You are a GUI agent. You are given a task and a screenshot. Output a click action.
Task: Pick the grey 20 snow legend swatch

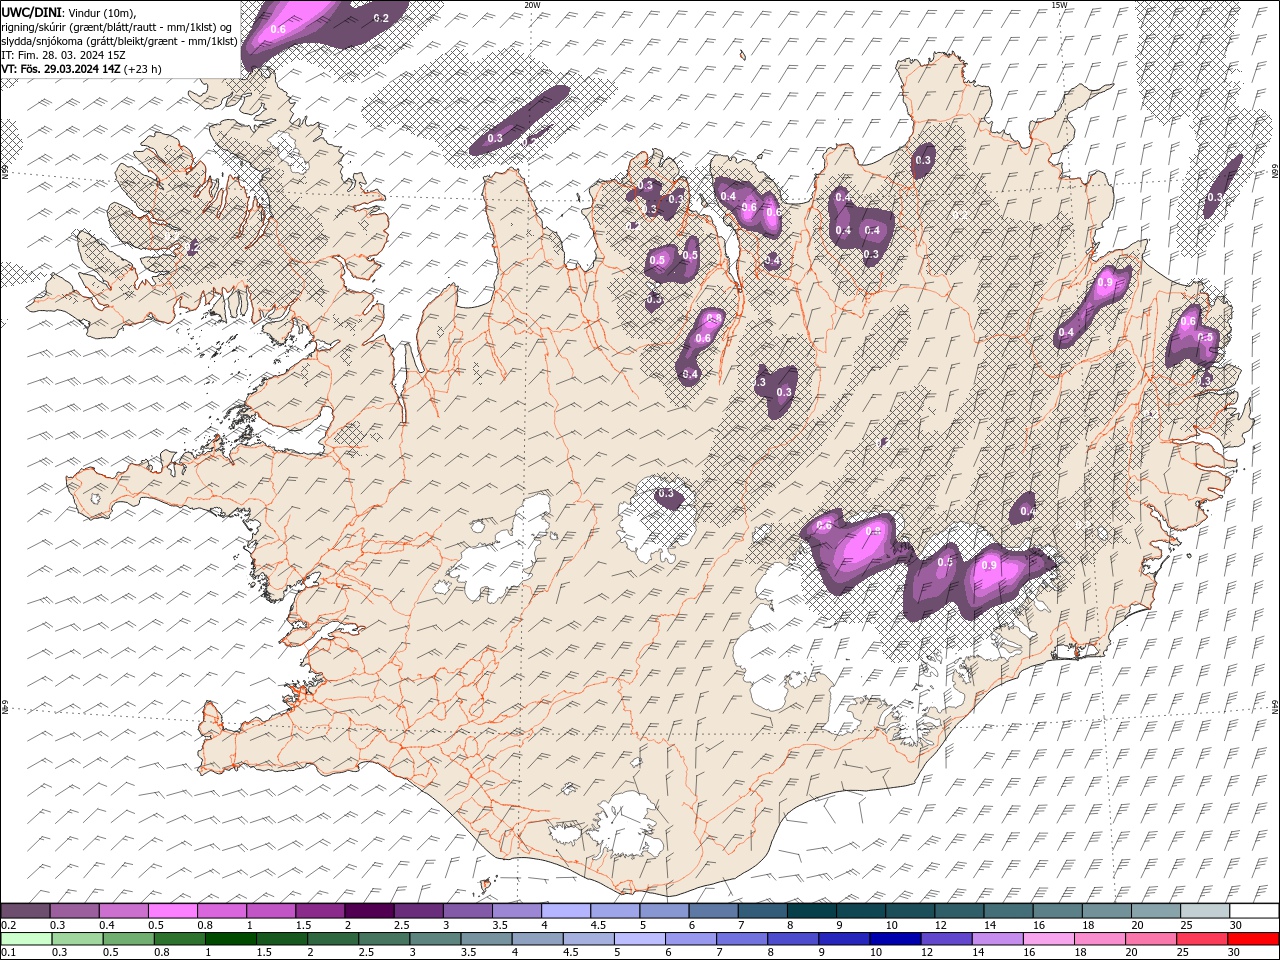(x=1155, y=911)
